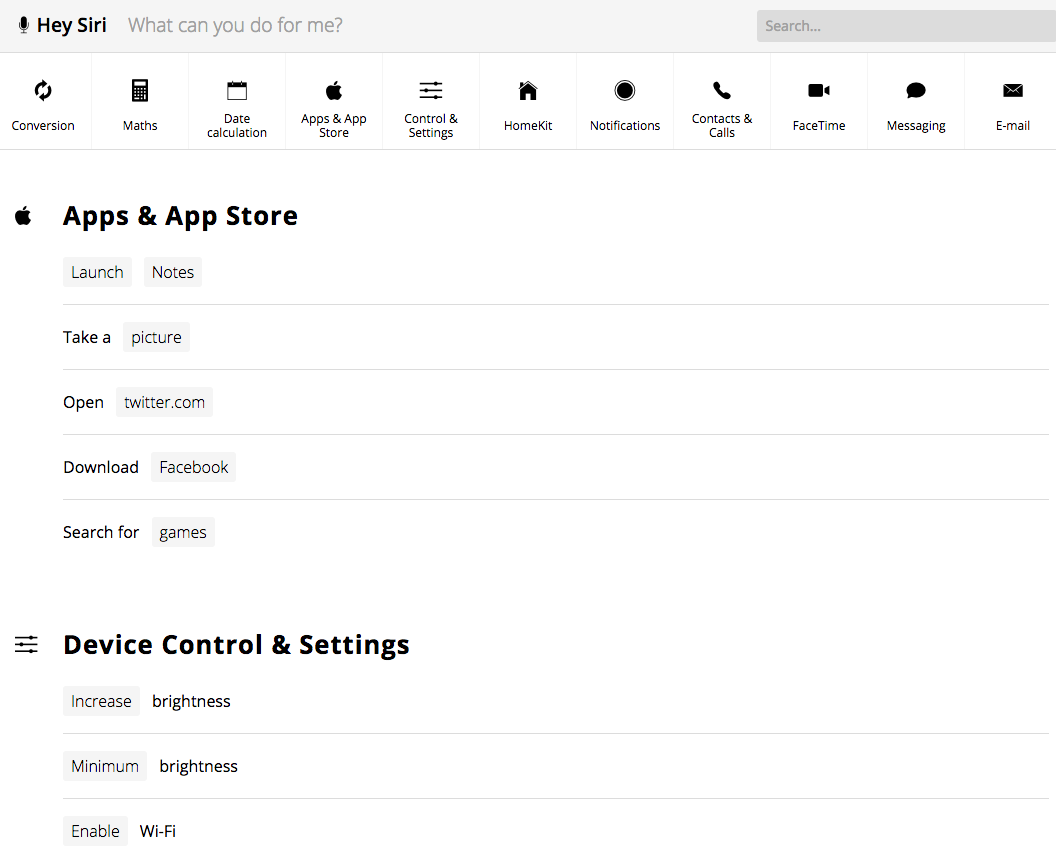
Task: Click the 'Search for' command text
Action: tap(101, 532)
